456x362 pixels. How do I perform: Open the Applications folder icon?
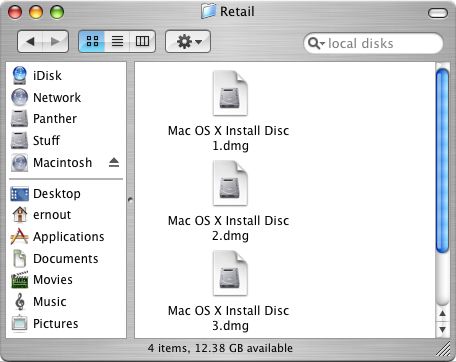tap(19, 236)
